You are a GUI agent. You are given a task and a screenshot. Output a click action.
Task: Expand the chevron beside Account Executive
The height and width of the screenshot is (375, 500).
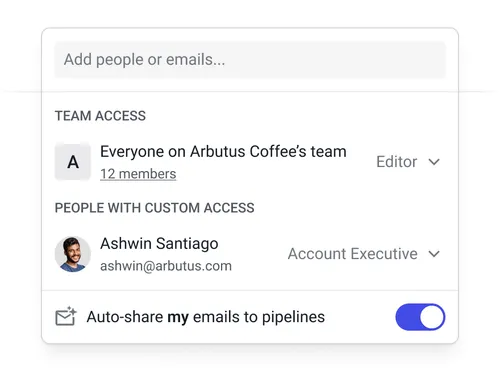point(434,254)
